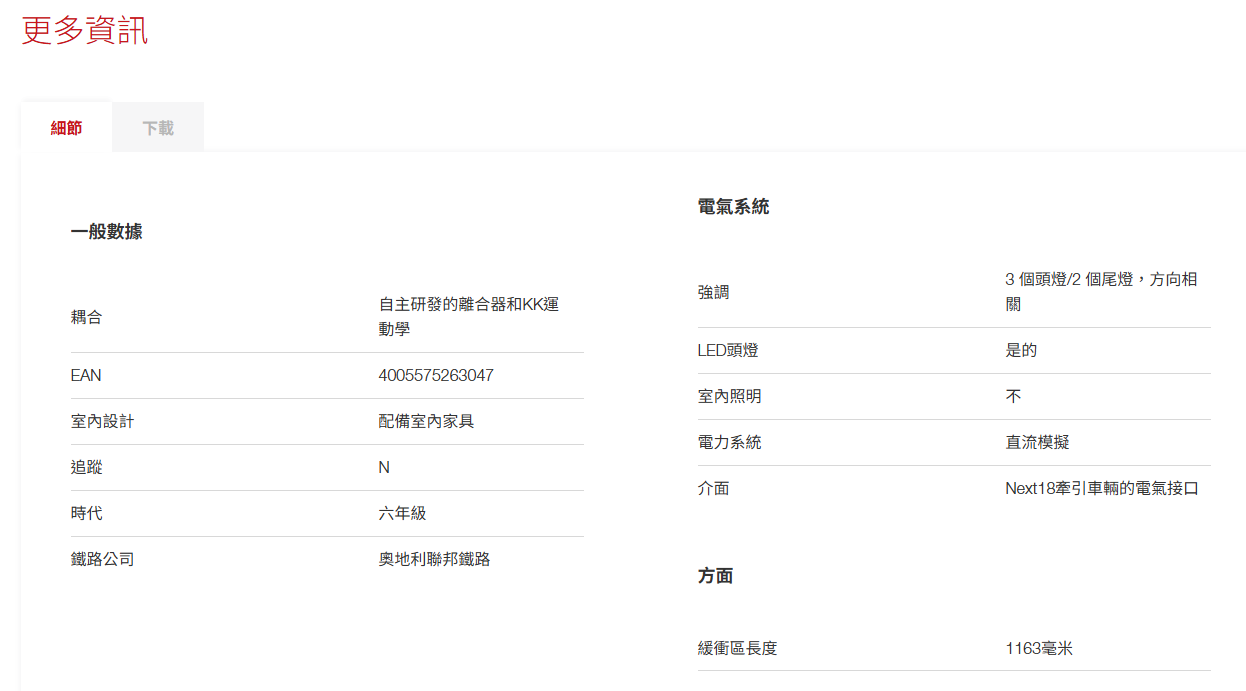Viewport: 1246px width, 691px height.
Task: Switch to the 下載 tab
Action: click(x=157, y=126)
